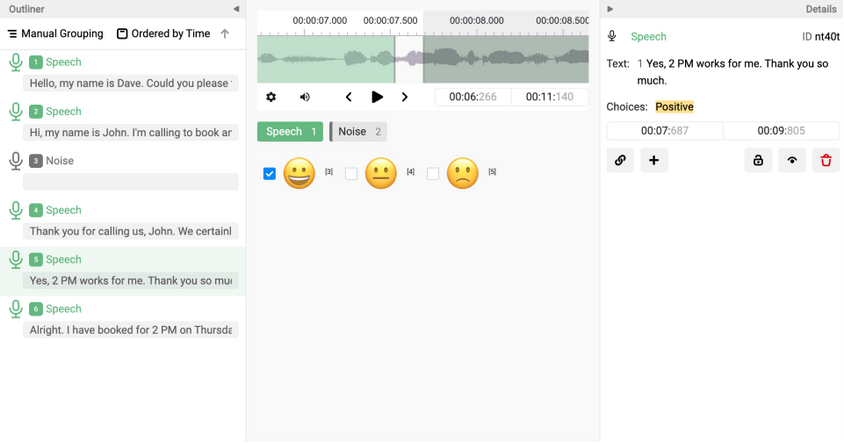Click the volume speaker icon
Image resolution: width=844 pixels, height=443 pixels.
[x=305, y=97]
